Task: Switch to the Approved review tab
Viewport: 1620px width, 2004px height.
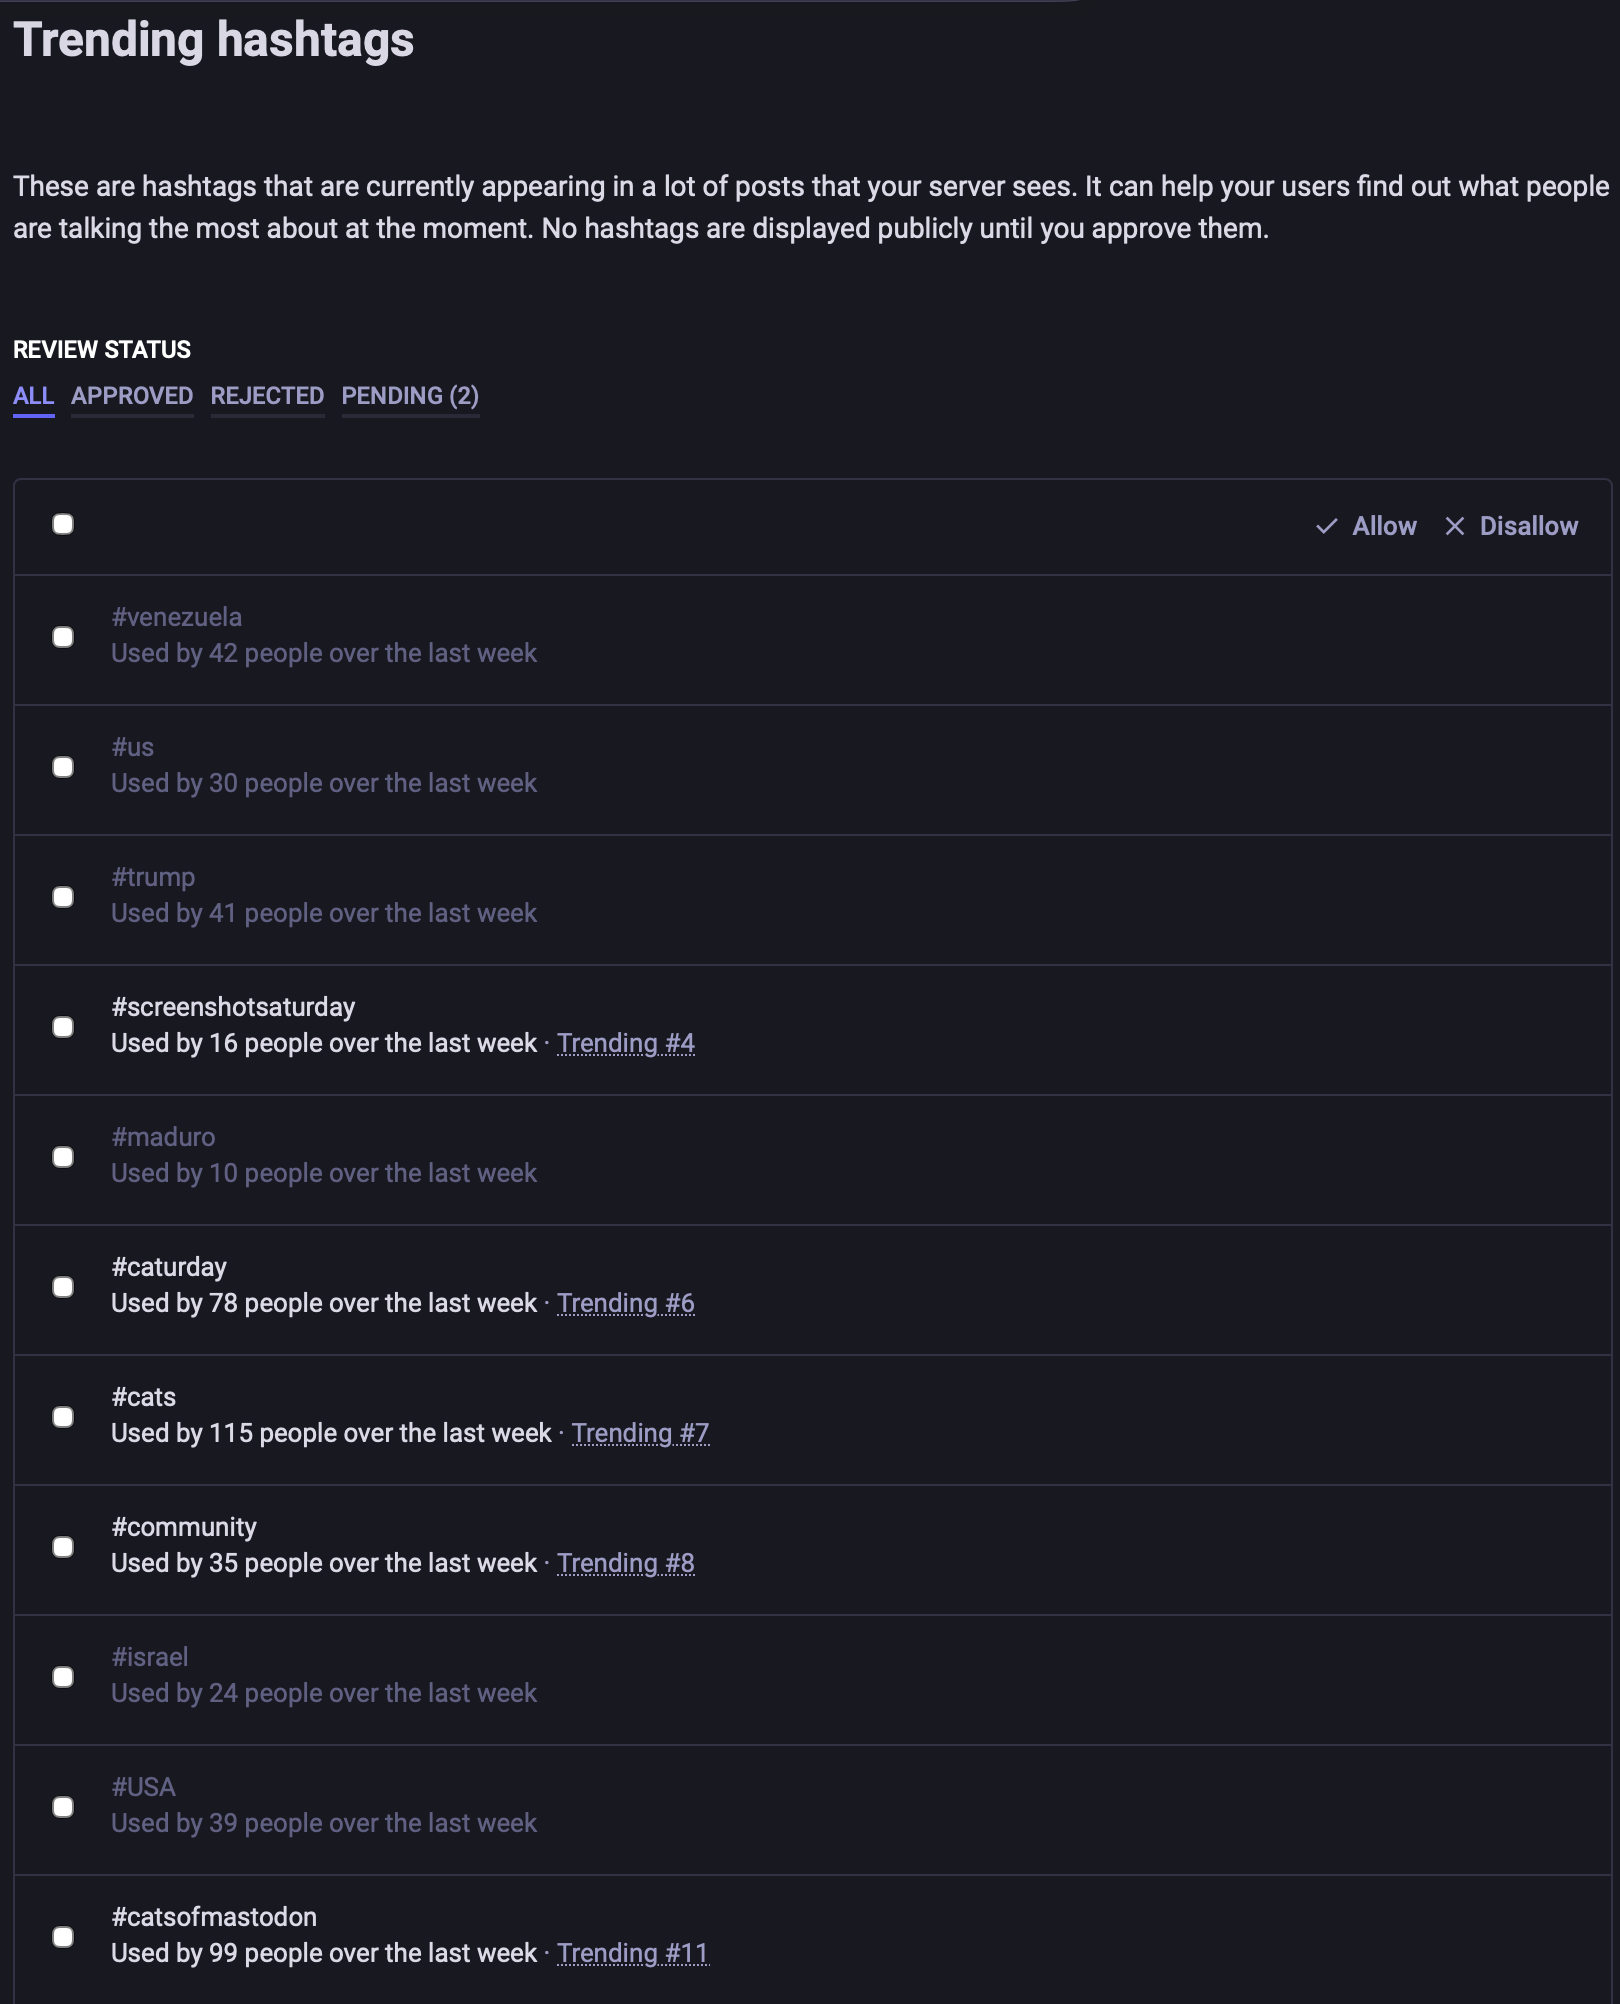Action: click(132, 396)
